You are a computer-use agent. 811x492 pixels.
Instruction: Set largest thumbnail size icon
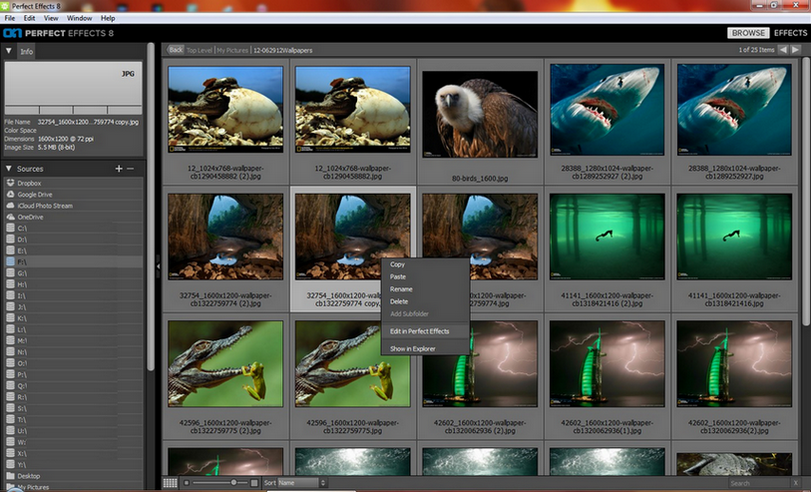click(x=254, y=483)
